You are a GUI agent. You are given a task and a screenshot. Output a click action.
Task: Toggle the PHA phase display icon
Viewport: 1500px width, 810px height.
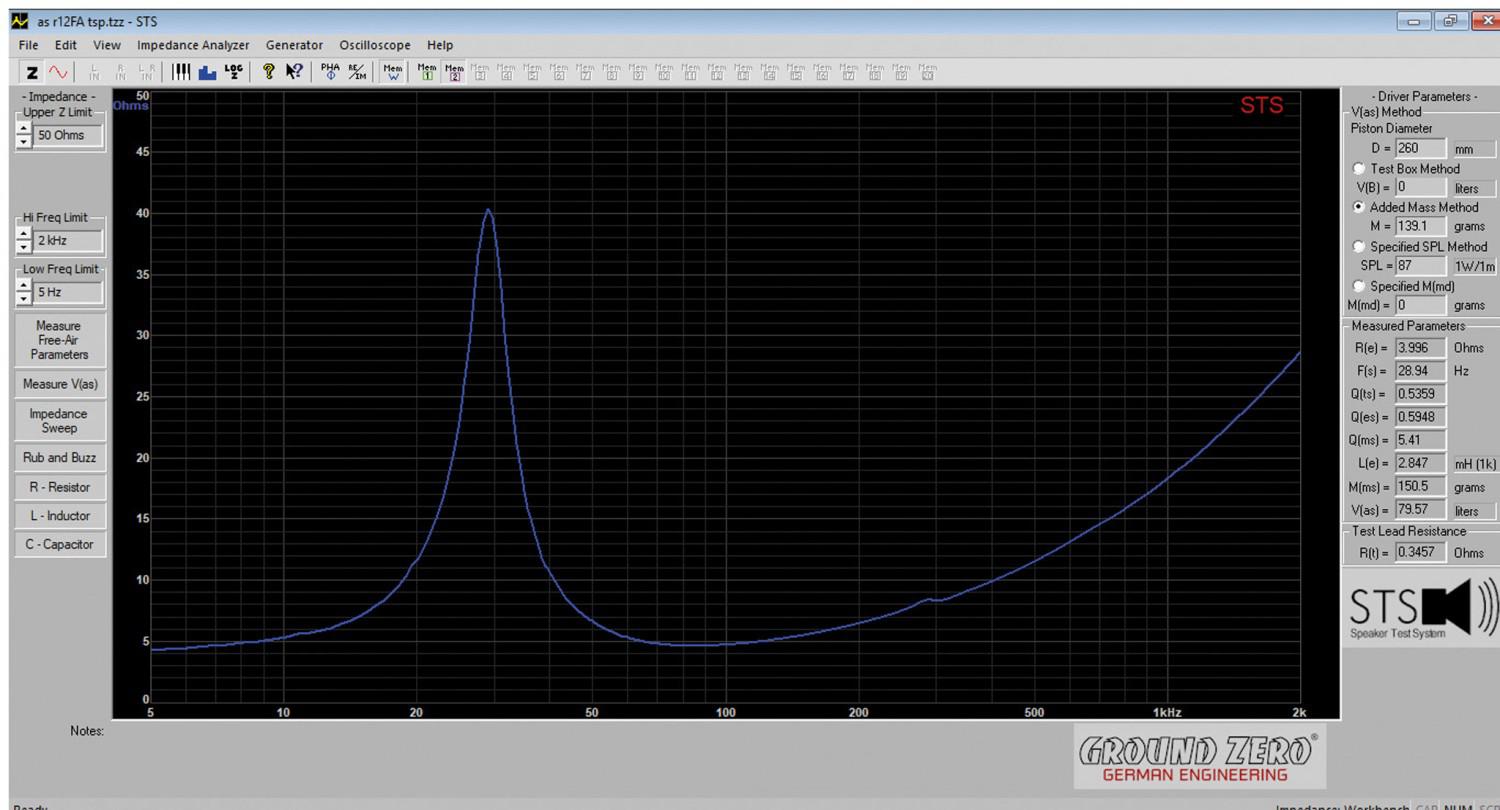(x=330, y=72)
